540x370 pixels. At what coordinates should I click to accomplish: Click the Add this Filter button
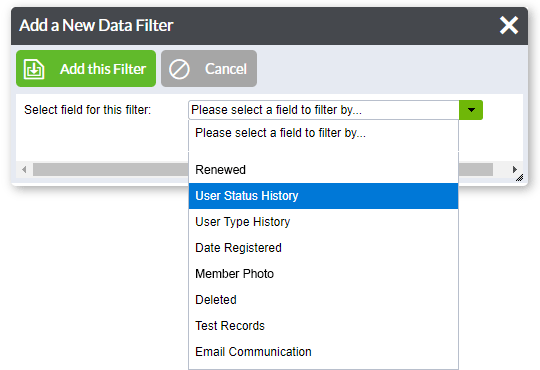[86, 69]
